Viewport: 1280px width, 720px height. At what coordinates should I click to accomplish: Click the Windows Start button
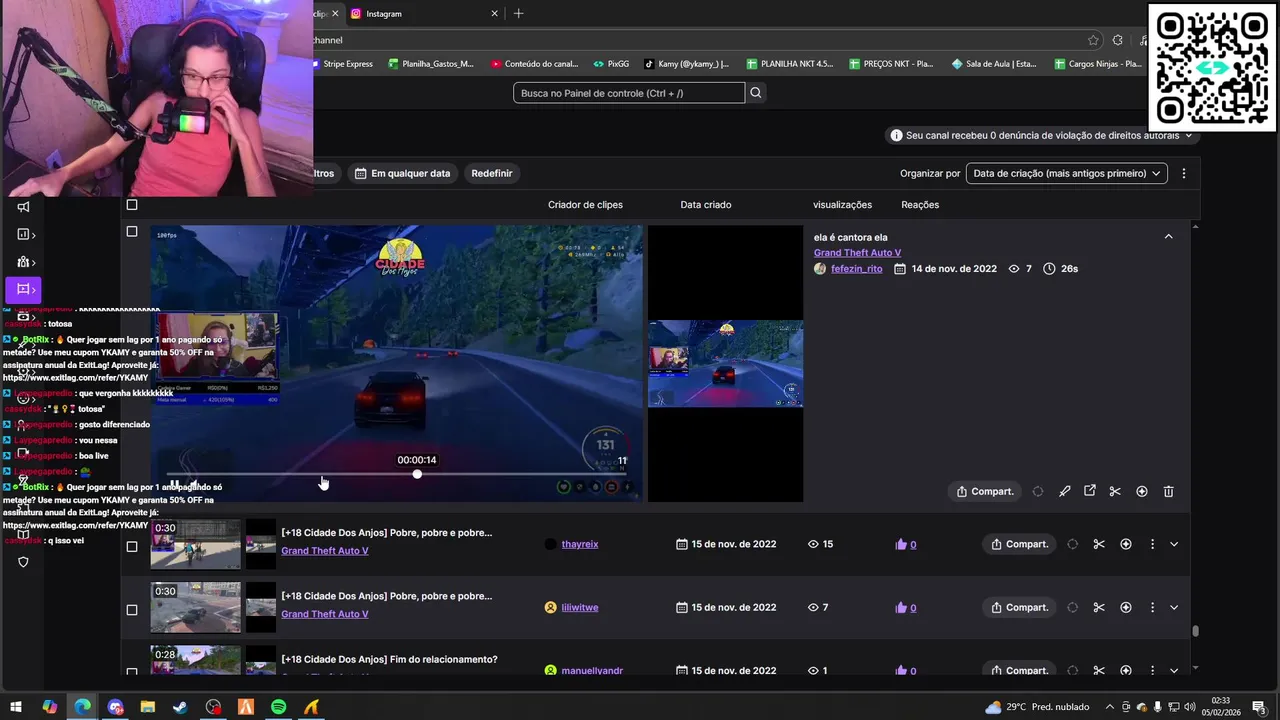tap(16, 707)
